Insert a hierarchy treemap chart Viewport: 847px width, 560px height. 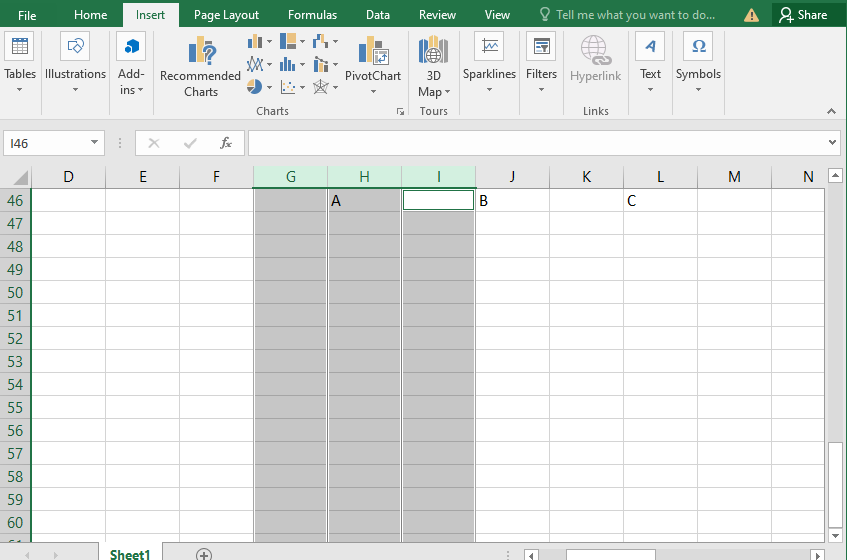coord(288,41)
